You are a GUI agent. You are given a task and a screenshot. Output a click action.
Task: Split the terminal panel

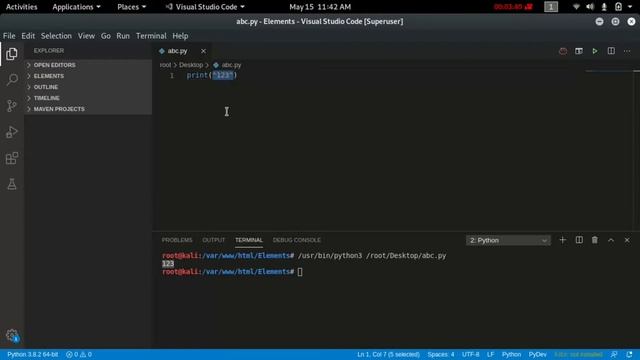tap(579, 240)
